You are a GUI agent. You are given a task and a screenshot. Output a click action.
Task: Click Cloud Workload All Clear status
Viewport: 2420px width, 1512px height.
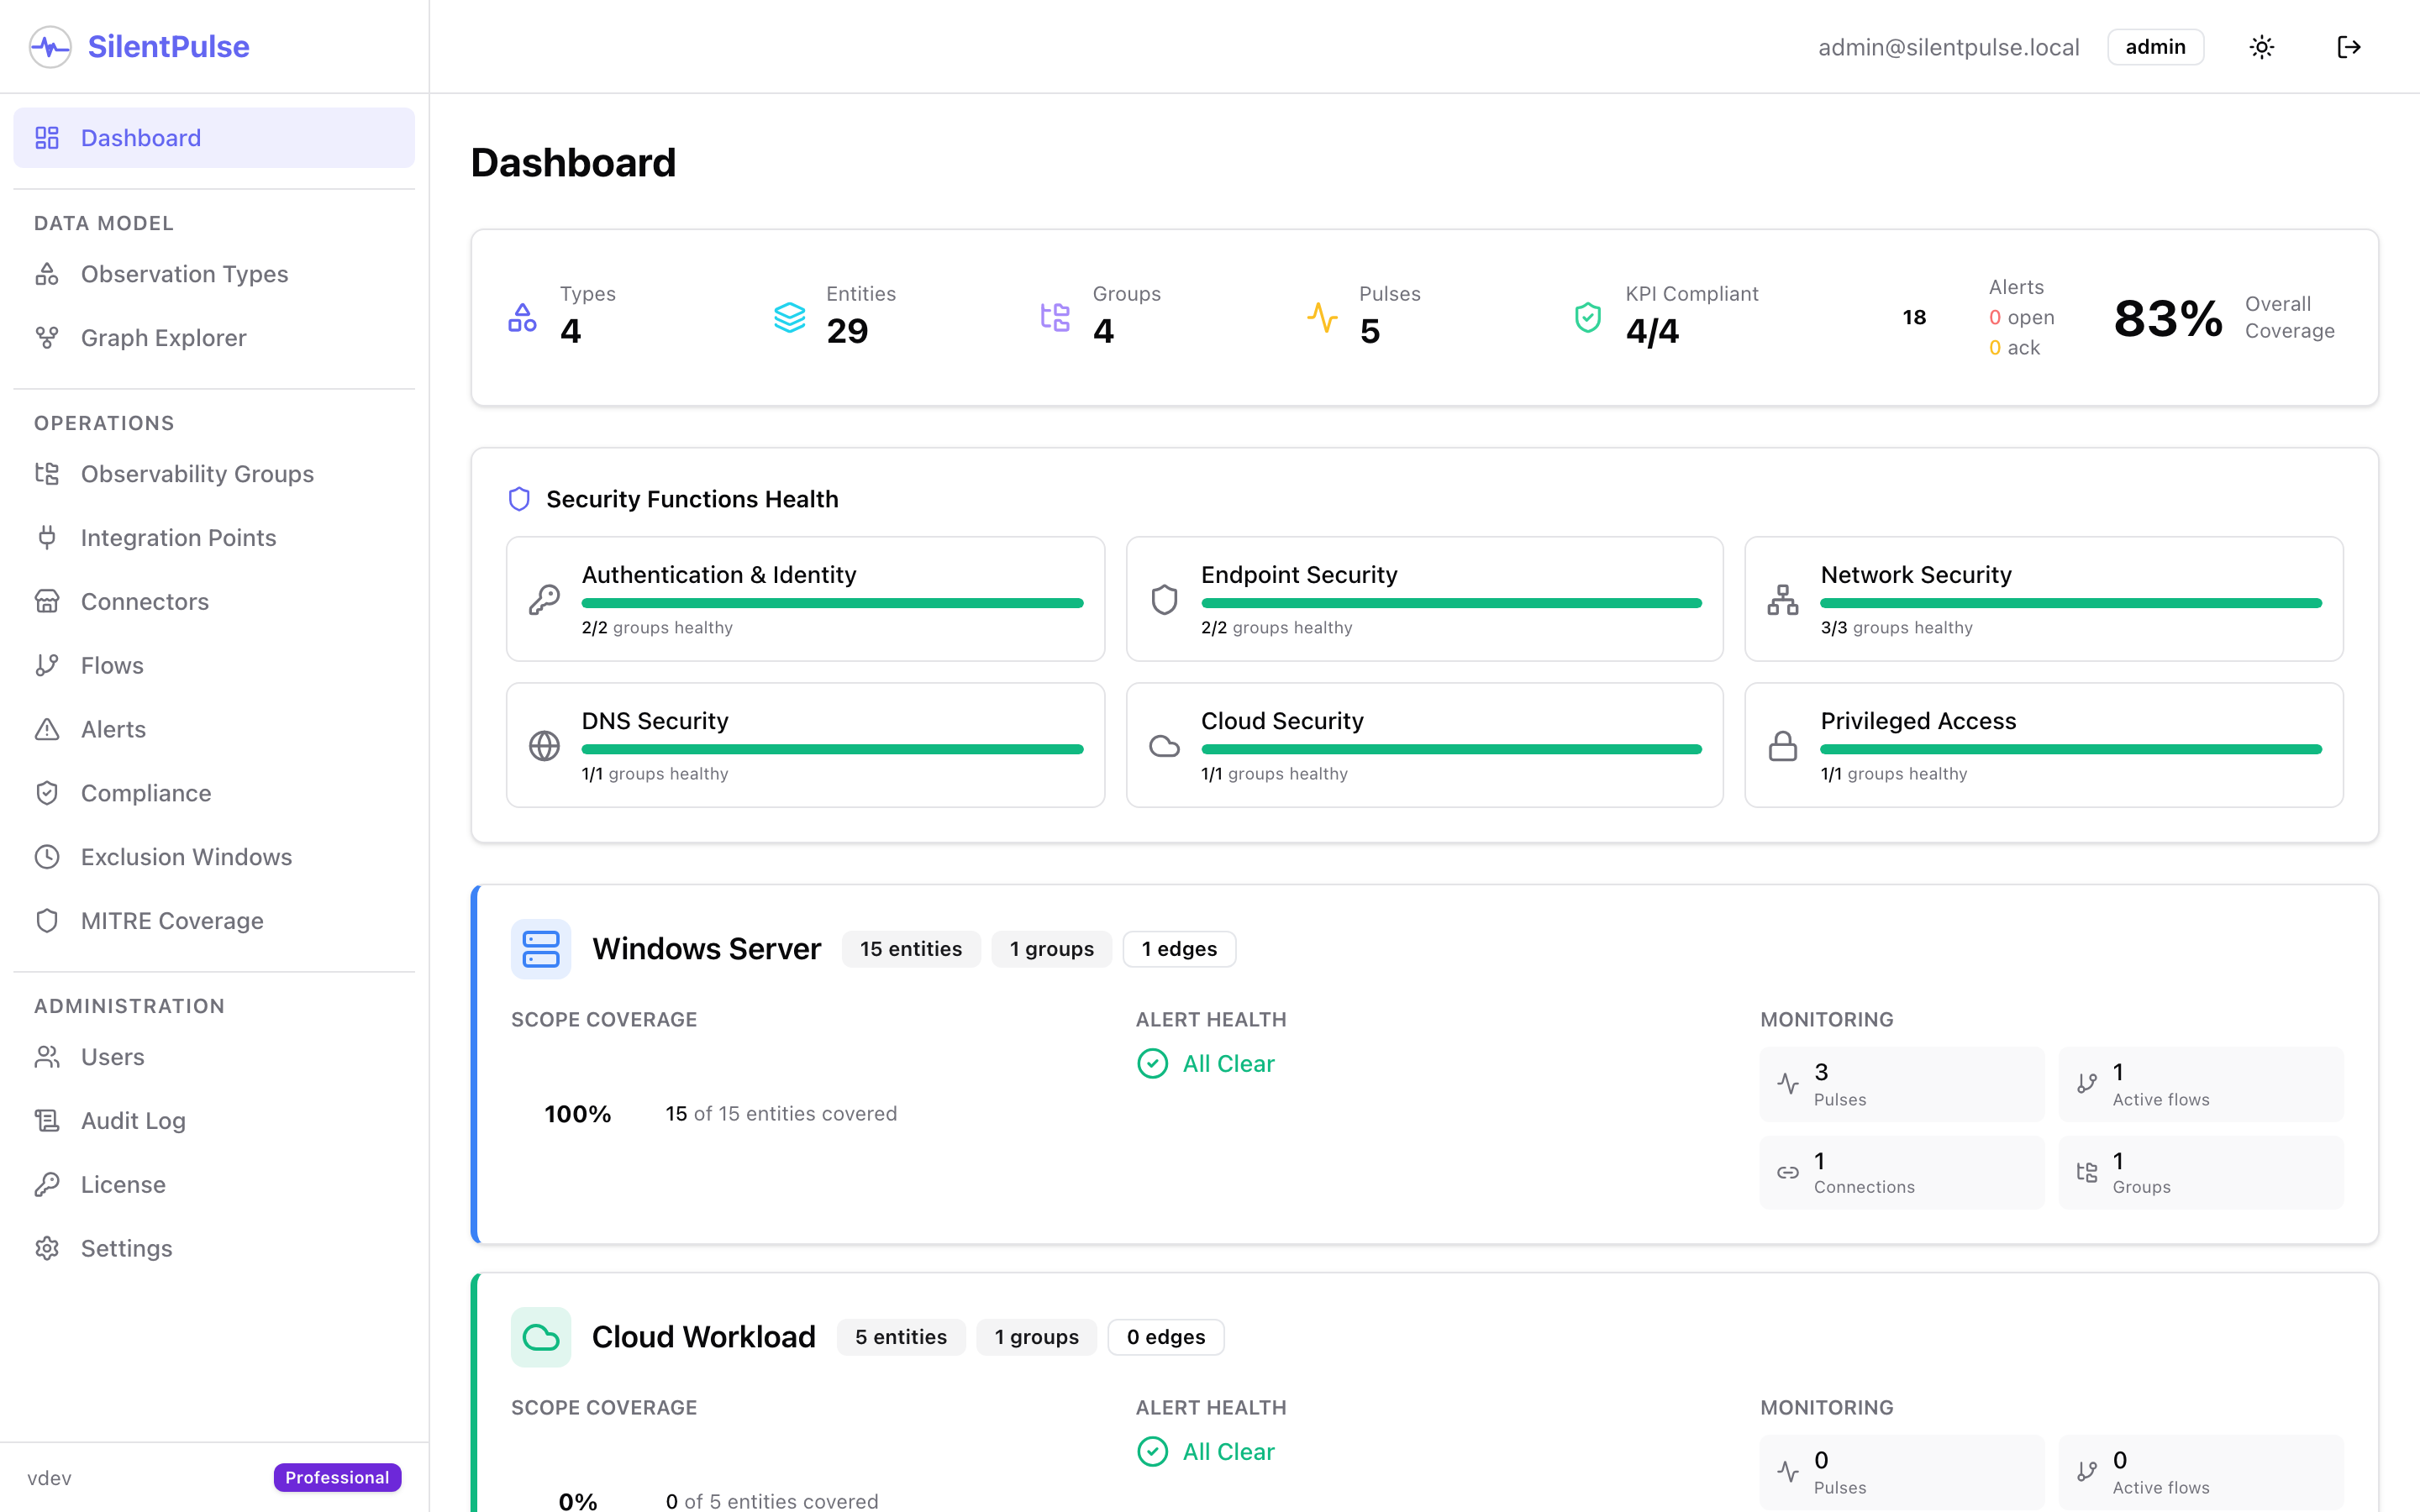(x=1206, y=1452)
